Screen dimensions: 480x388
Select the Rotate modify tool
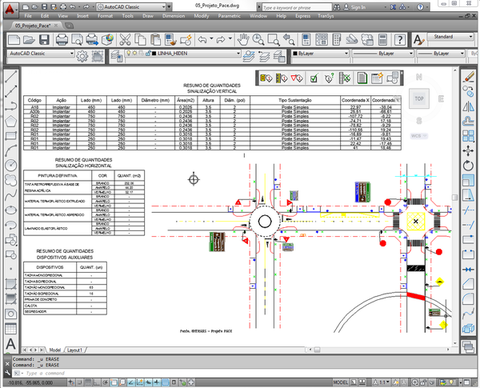click(468, 165)
